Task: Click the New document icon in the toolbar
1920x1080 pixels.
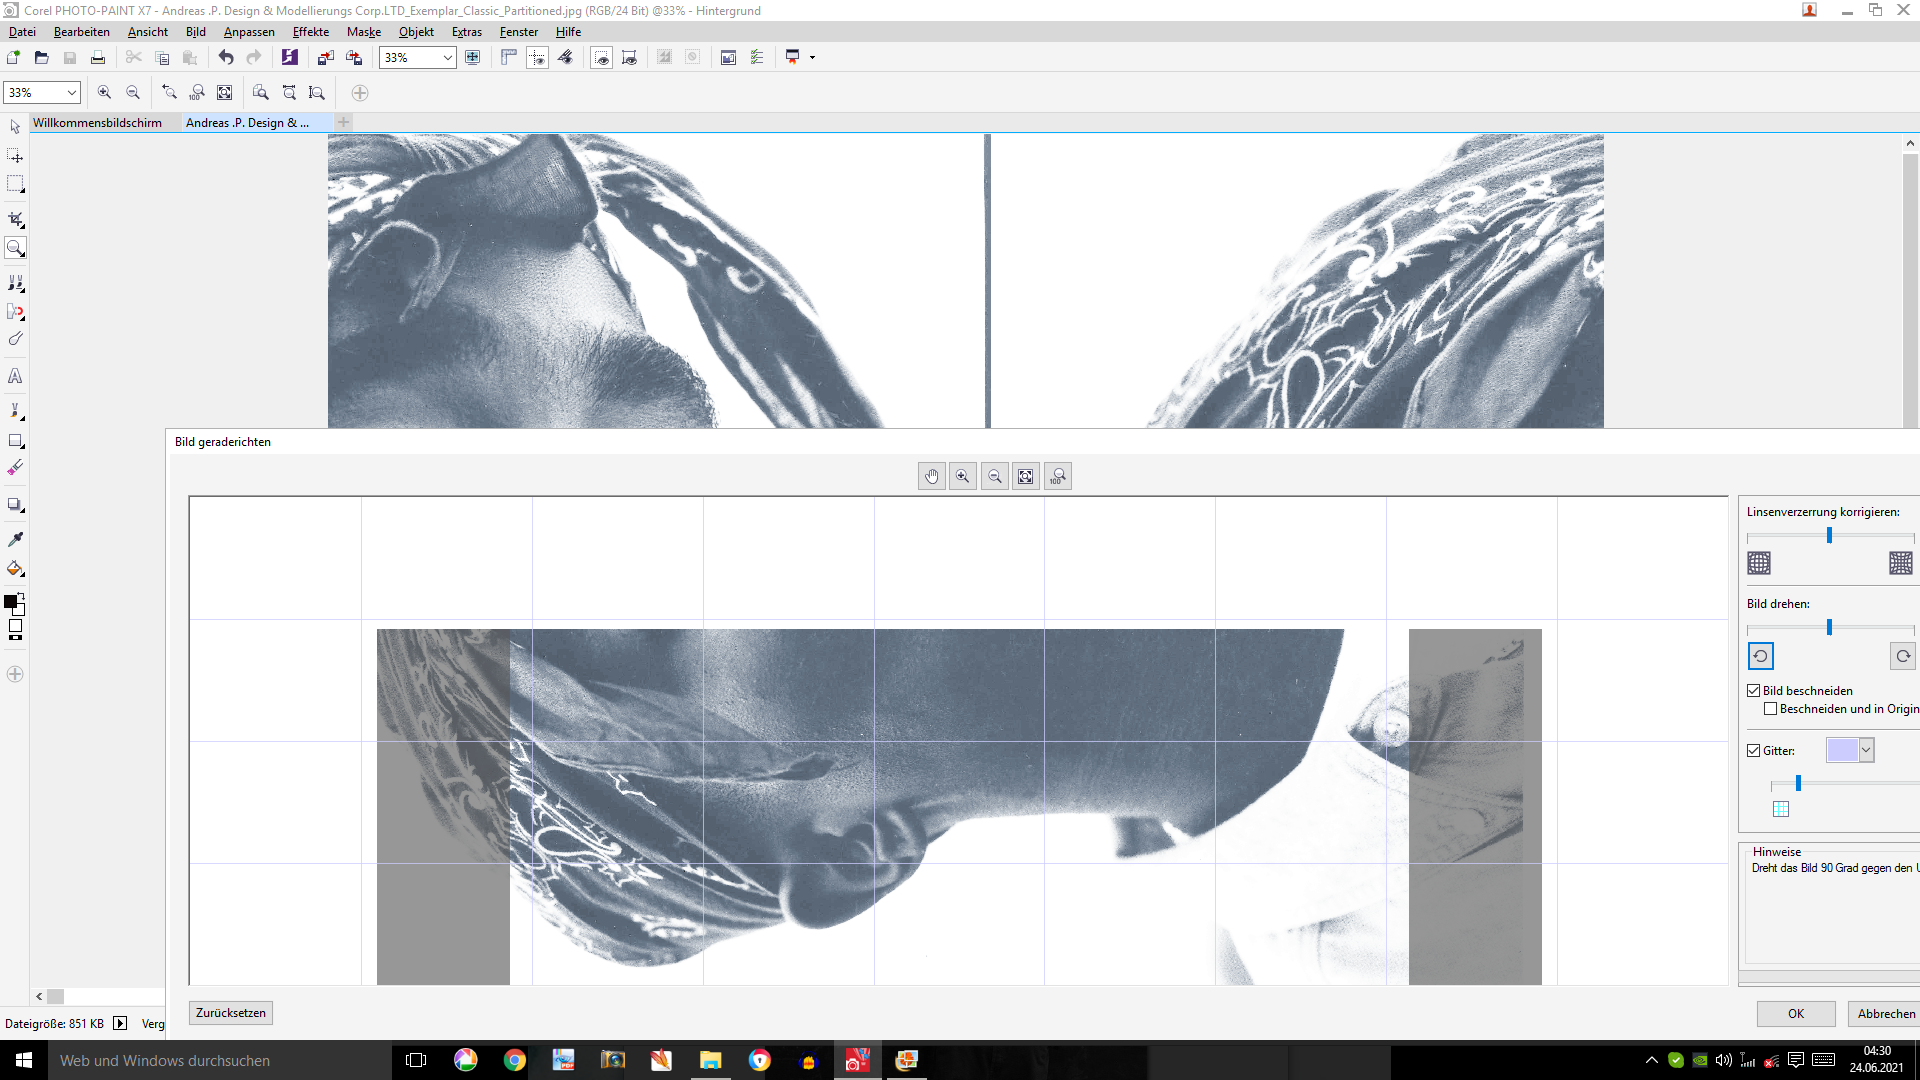Action: 13,57
